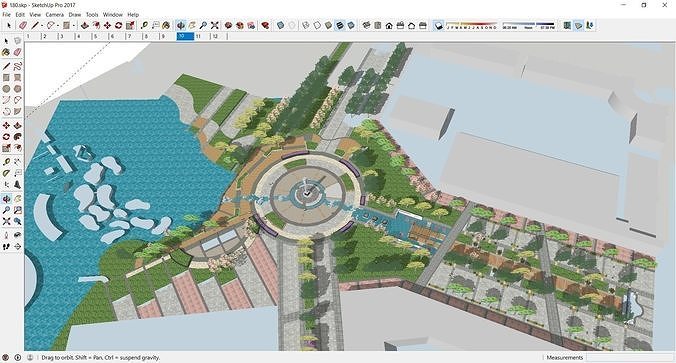
Task: Select the Section Plane tool in left palette
Action: coord(17,247)
